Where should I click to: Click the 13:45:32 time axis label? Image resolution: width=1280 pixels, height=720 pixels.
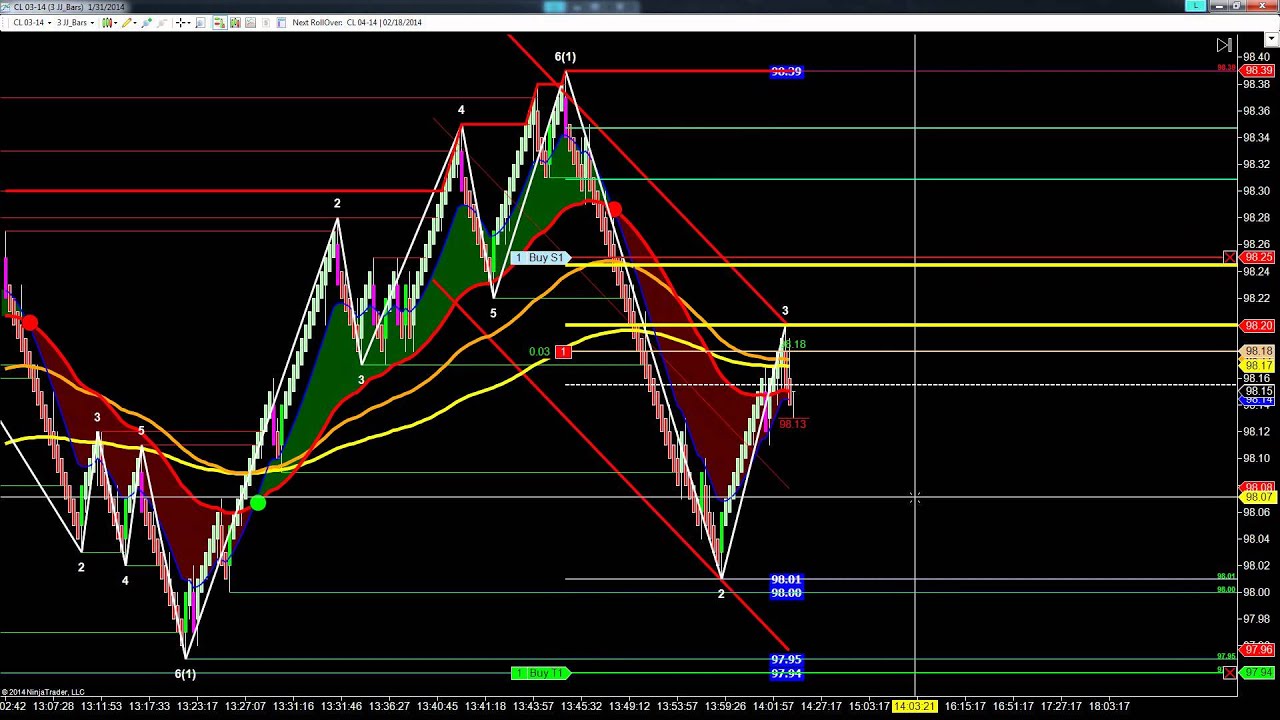(581, 706)
